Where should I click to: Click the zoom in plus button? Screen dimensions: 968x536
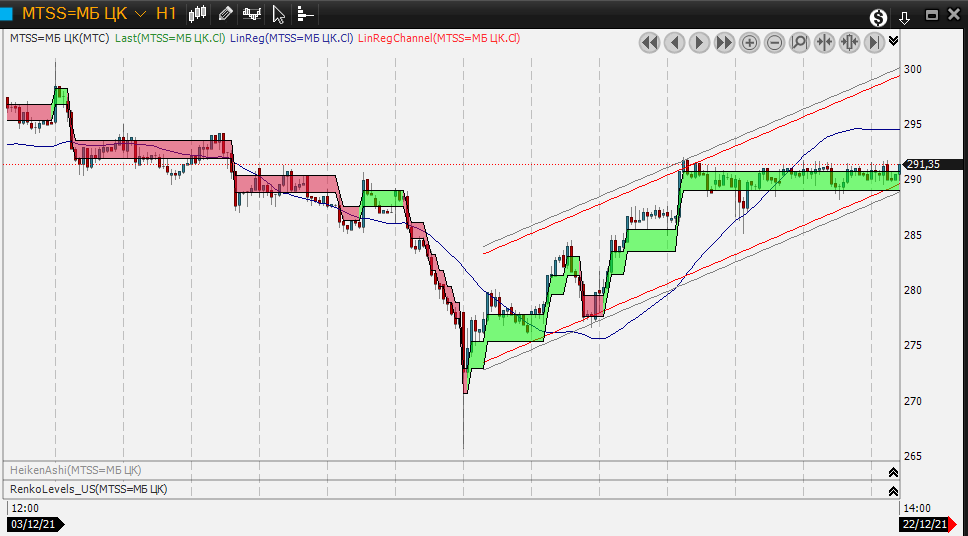click(749, 42)
